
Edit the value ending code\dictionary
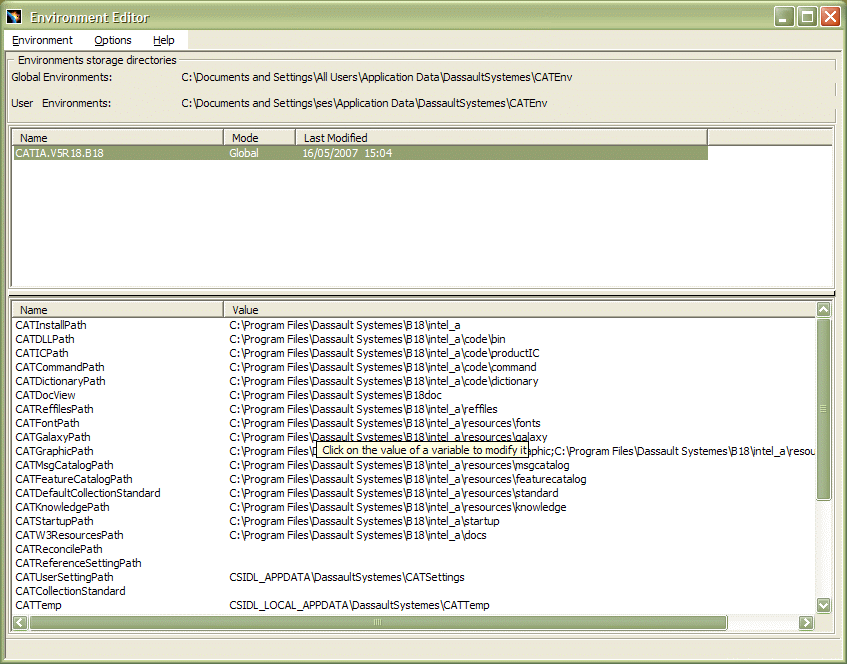pyautogui.click(x=384, y=381)
